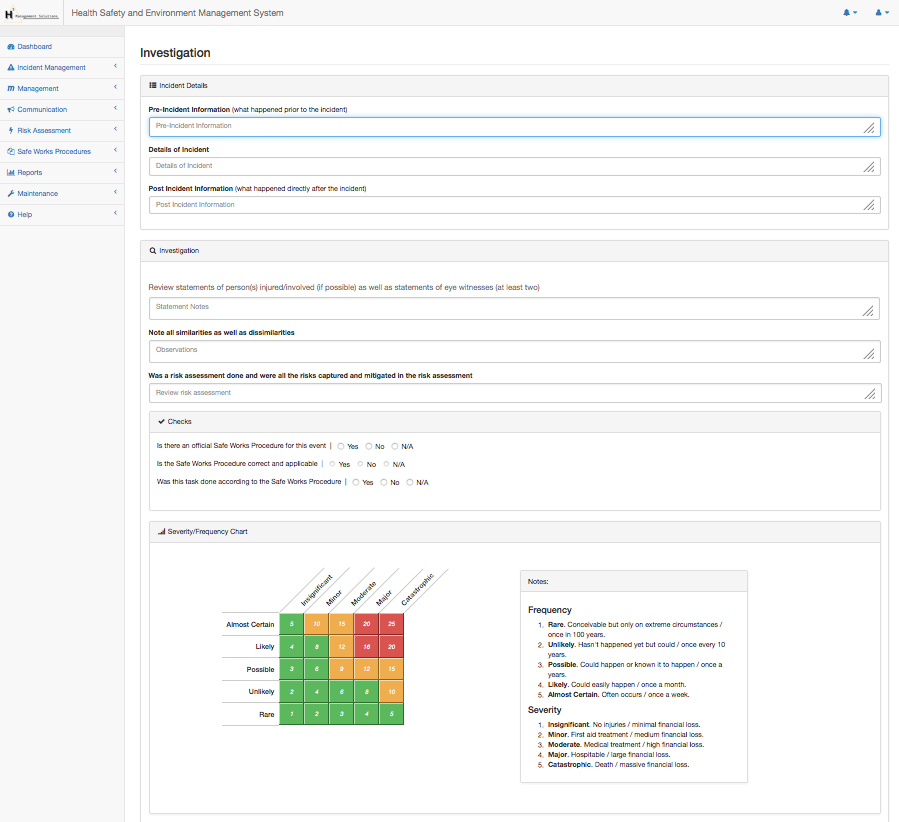Click the Incident Management warning triangle icon
Screen dimensions: 899x822
(10, 68)
